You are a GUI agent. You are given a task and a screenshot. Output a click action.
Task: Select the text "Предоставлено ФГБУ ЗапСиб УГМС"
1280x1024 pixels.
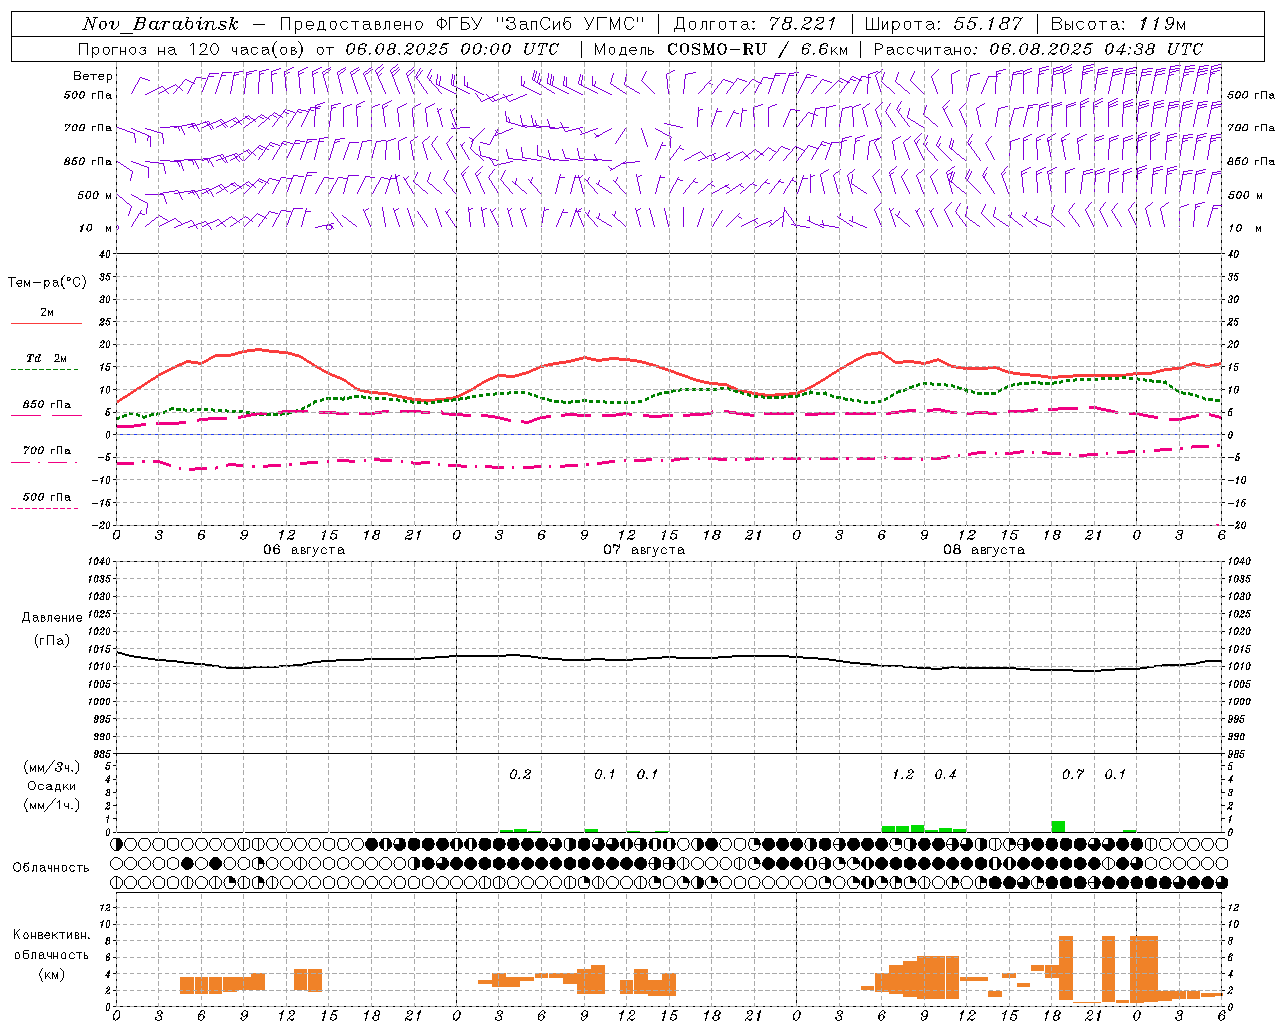click(462, 24)
